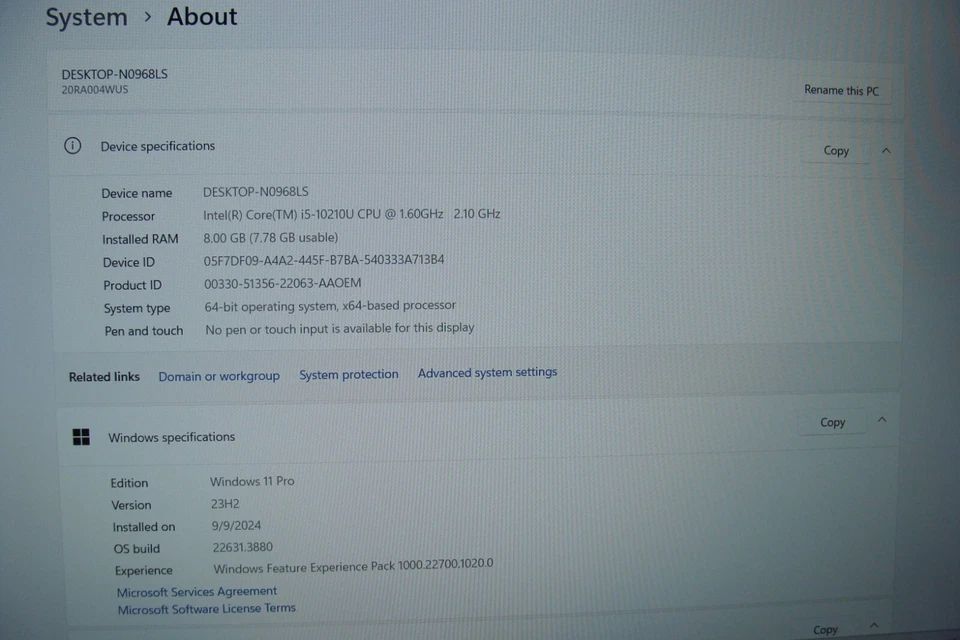Open Advanced system settings link

click(487, 372)
